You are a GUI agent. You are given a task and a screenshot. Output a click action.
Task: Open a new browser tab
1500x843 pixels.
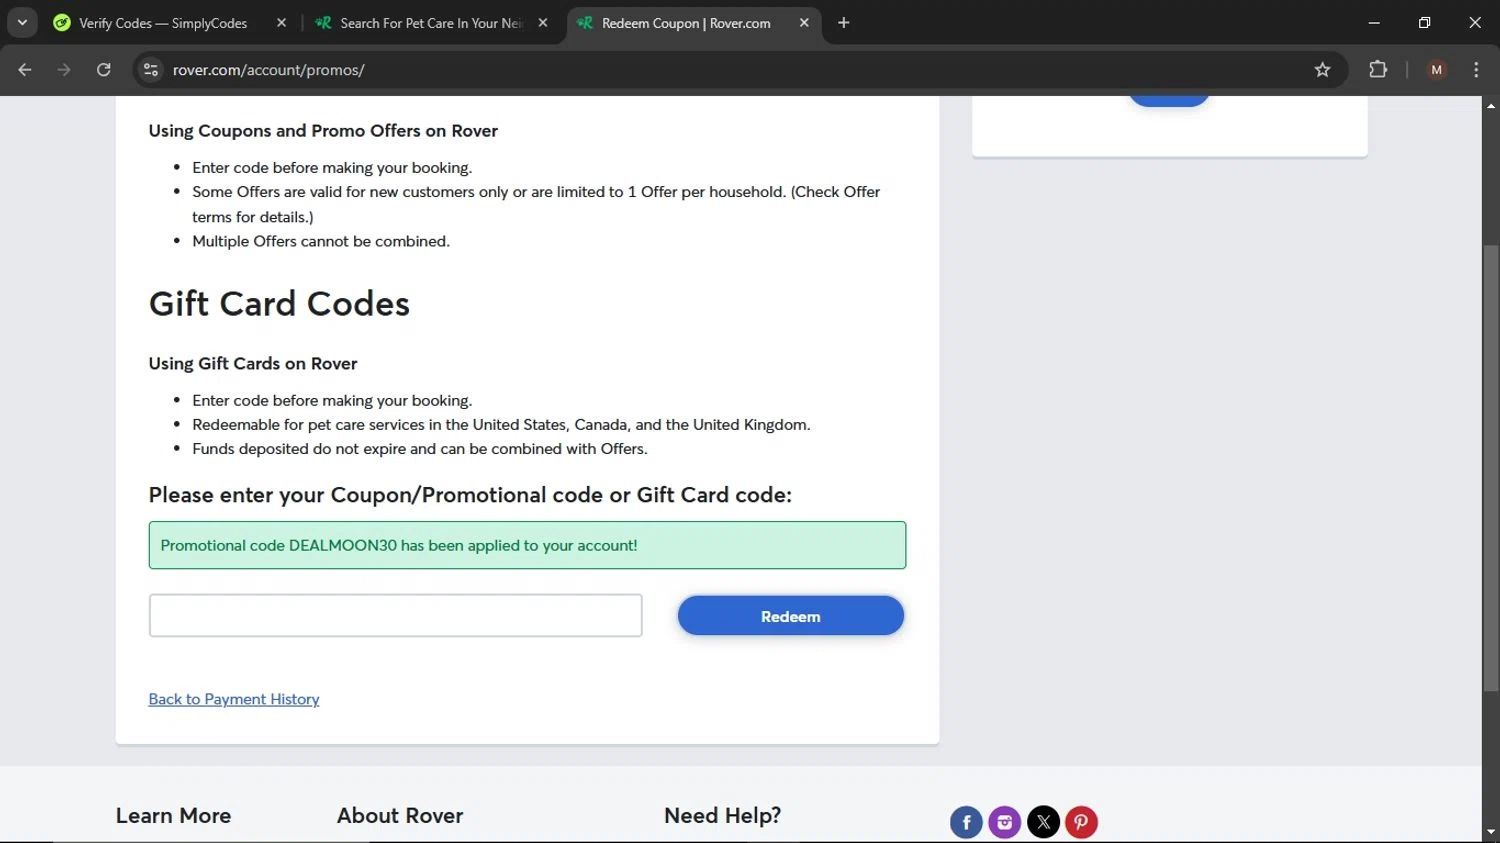[844, 23]
